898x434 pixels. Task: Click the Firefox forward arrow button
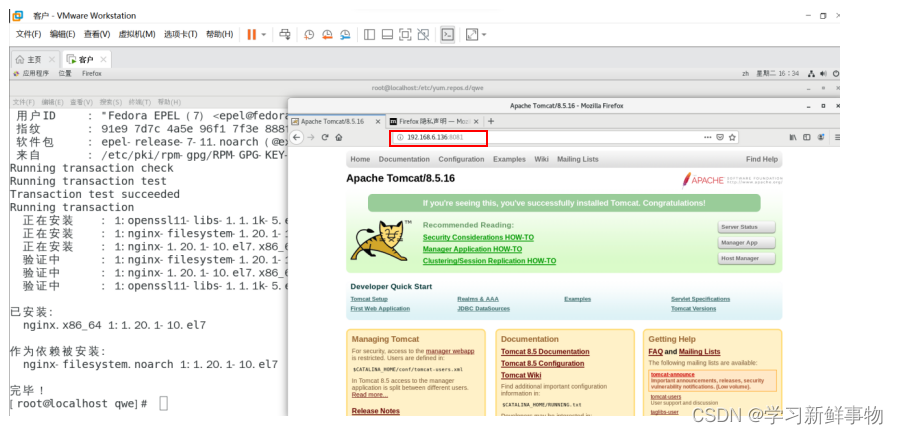click(x=311, y=137)
